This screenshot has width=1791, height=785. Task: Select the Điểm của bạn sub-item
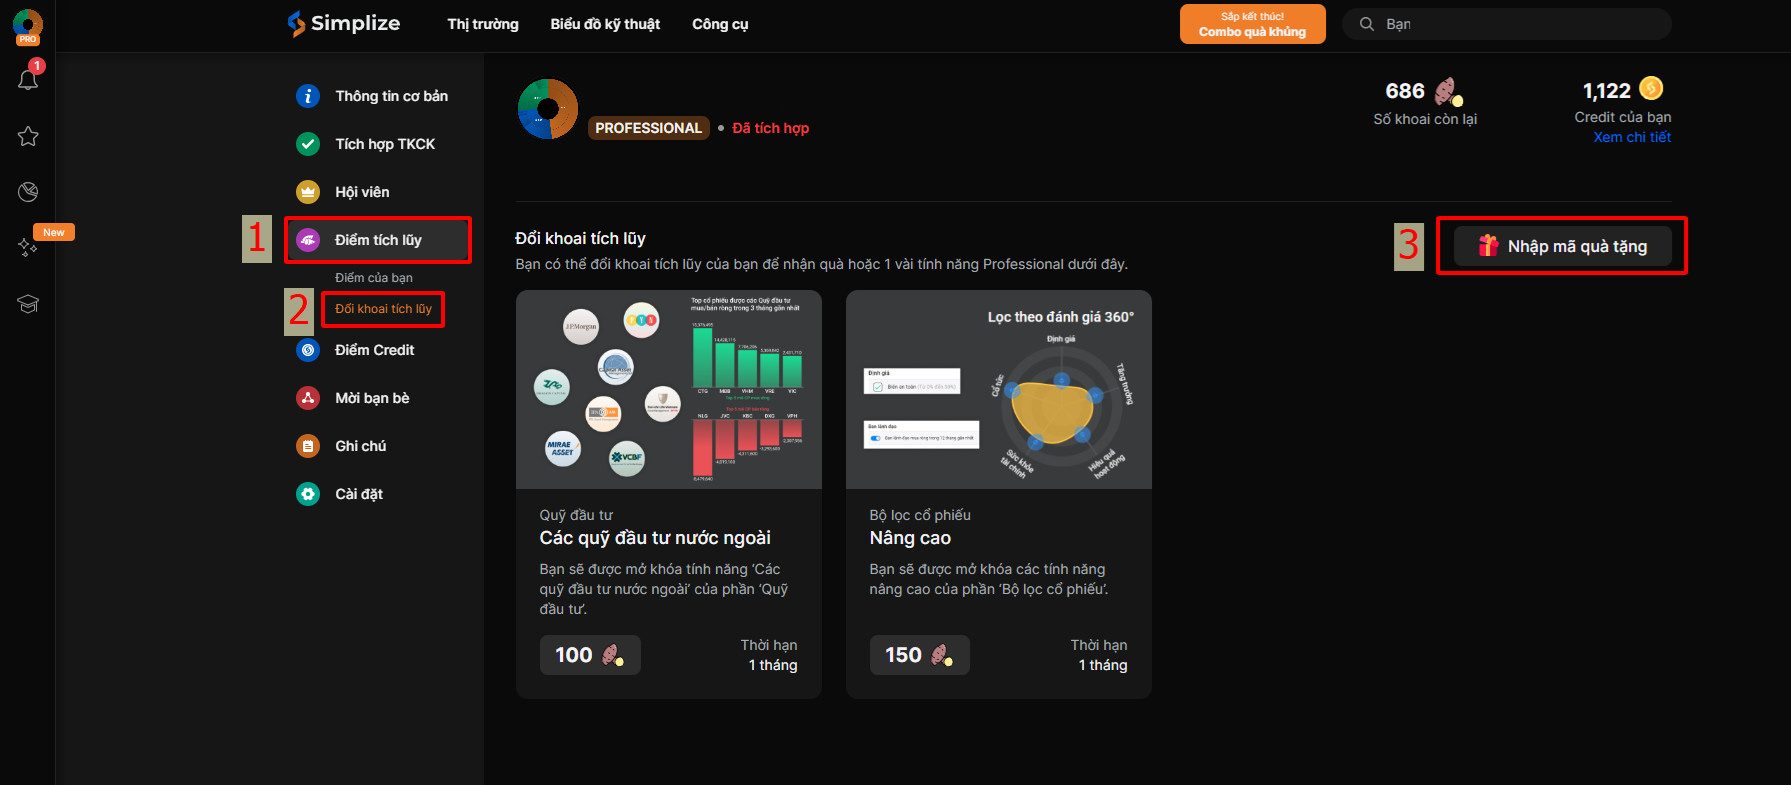click(x=374, y=278)
